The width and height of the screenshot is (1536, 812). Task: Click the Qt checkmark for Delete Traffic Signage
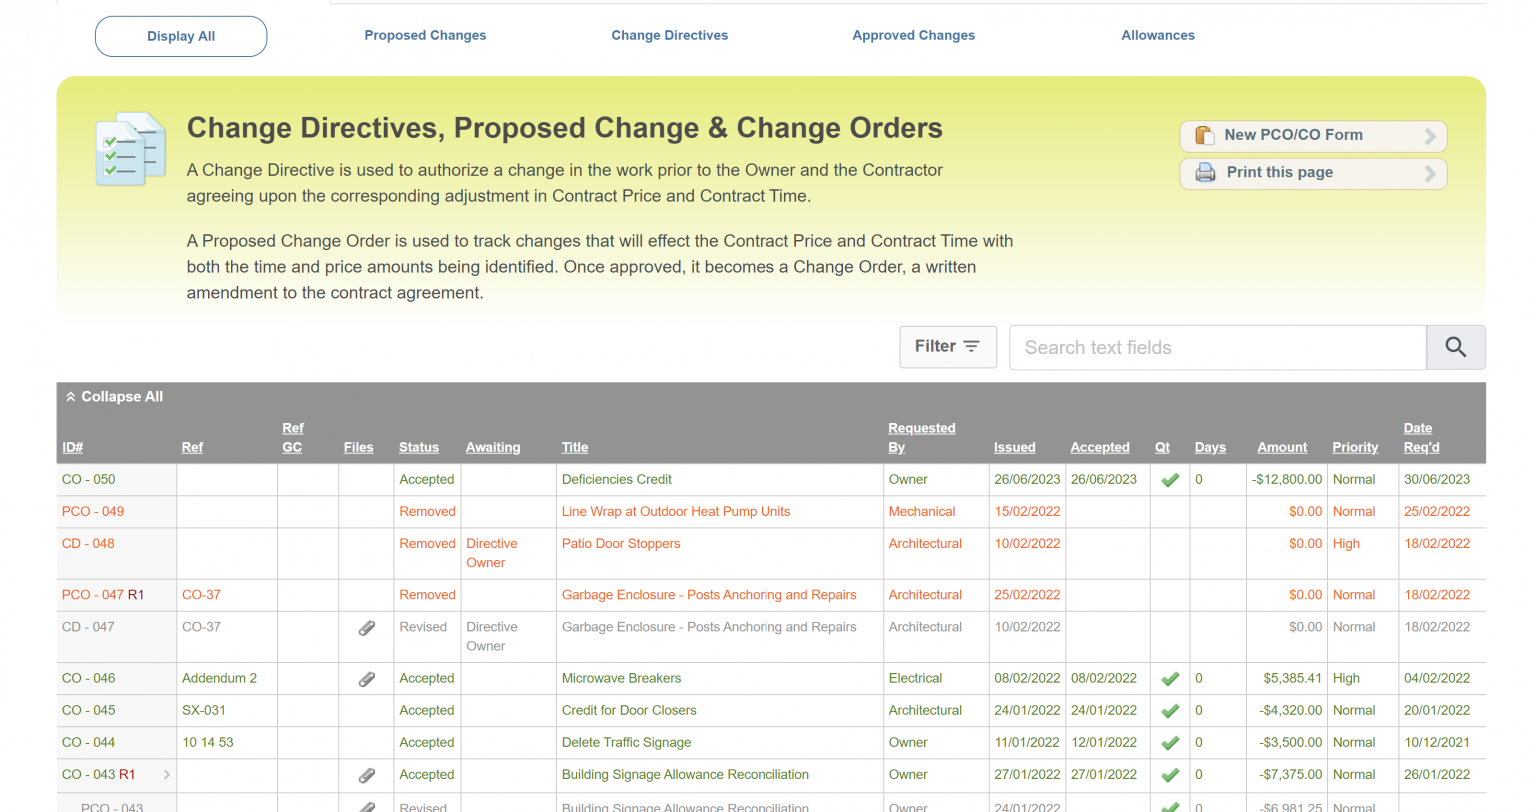[x=1169, y=743]
